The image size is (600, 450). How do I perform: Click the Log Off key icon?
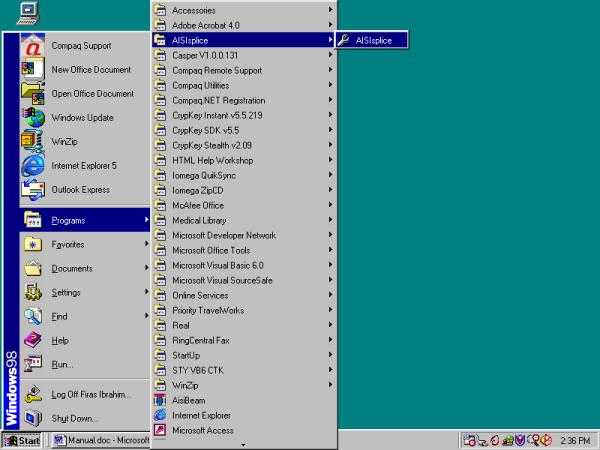(x=33, y=395)
